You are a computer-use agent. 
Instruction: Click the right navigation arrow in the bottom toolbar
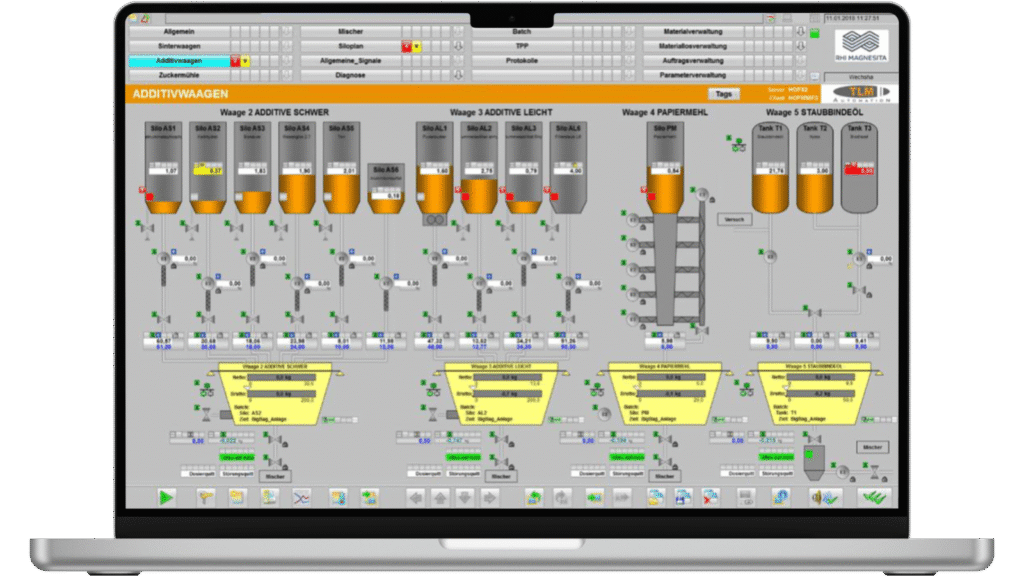point(490,498)
